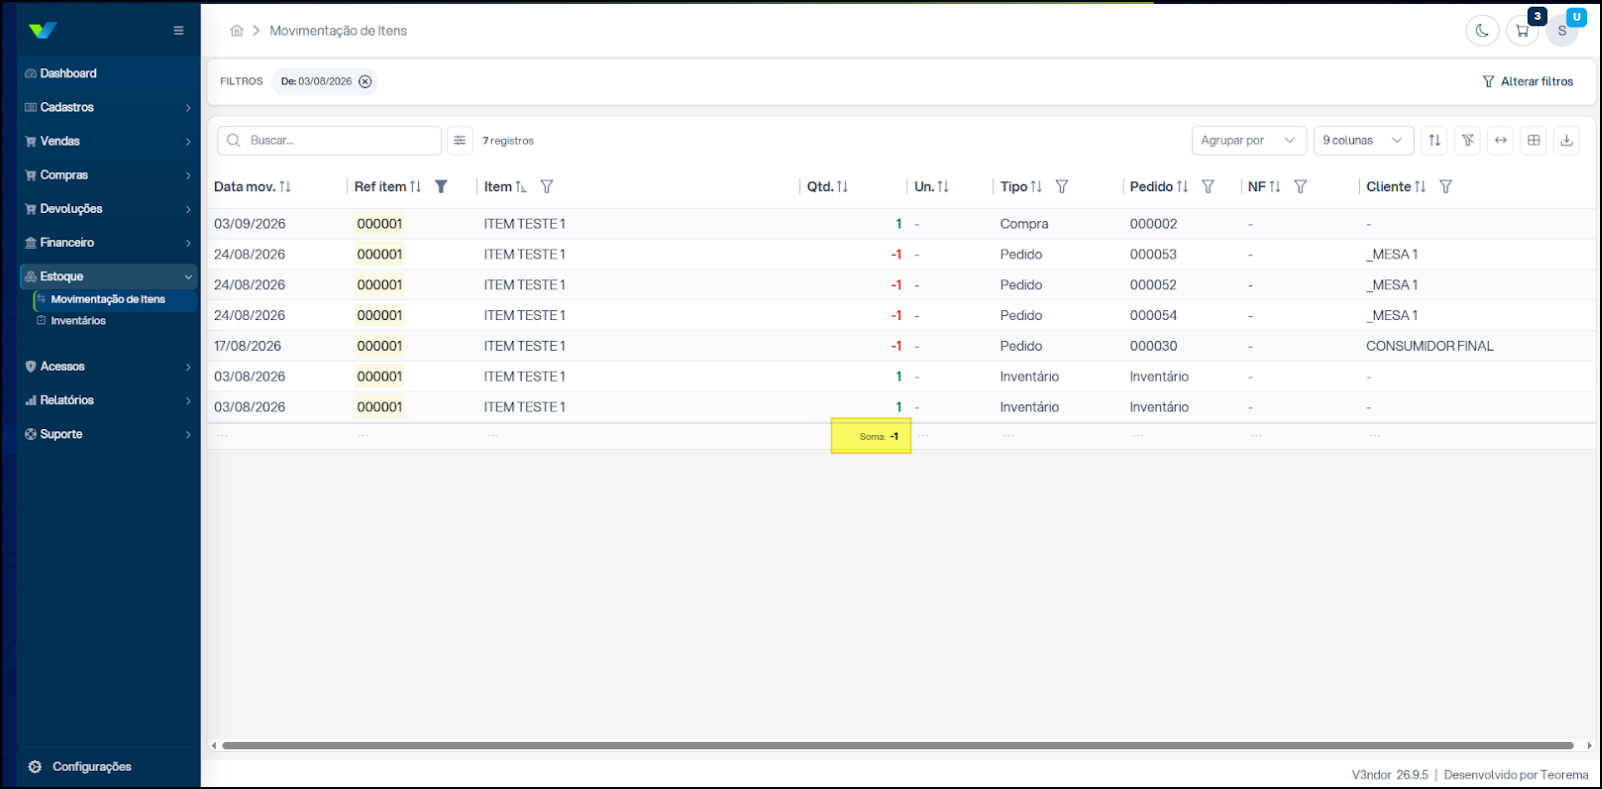Screen dimensions: 1602x789
Task: Expand the Cadastros menu
Action: click(x=108, y=108)
